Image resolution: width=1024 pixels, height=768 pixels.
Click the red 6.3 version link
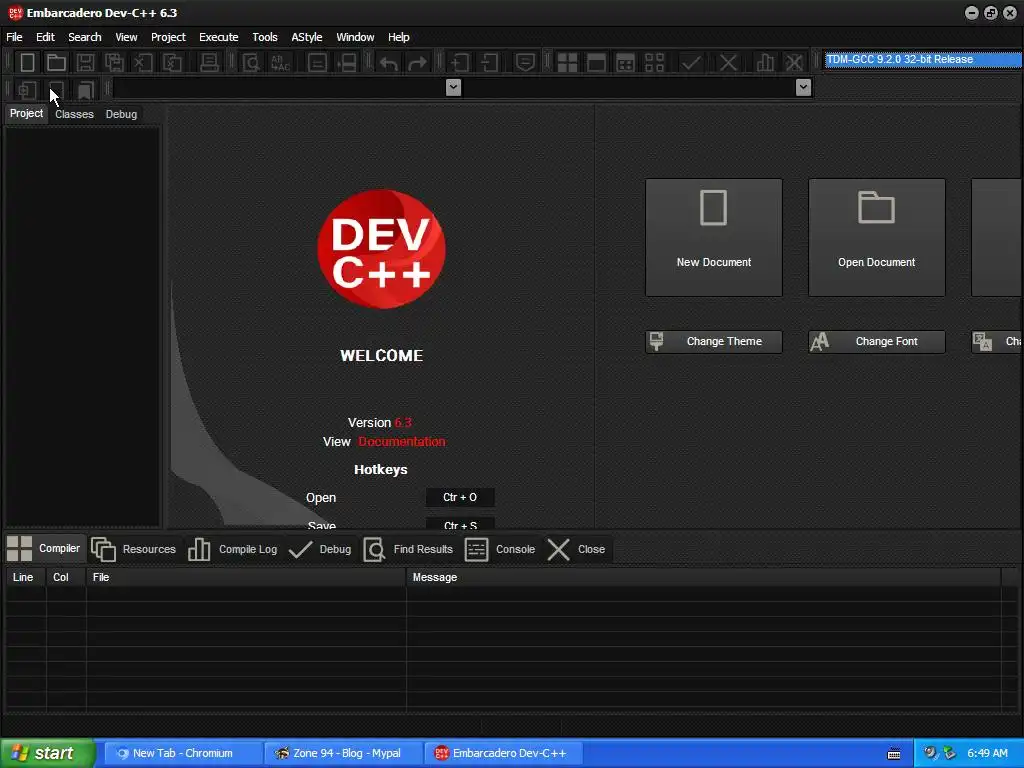(x=403, y=423)
